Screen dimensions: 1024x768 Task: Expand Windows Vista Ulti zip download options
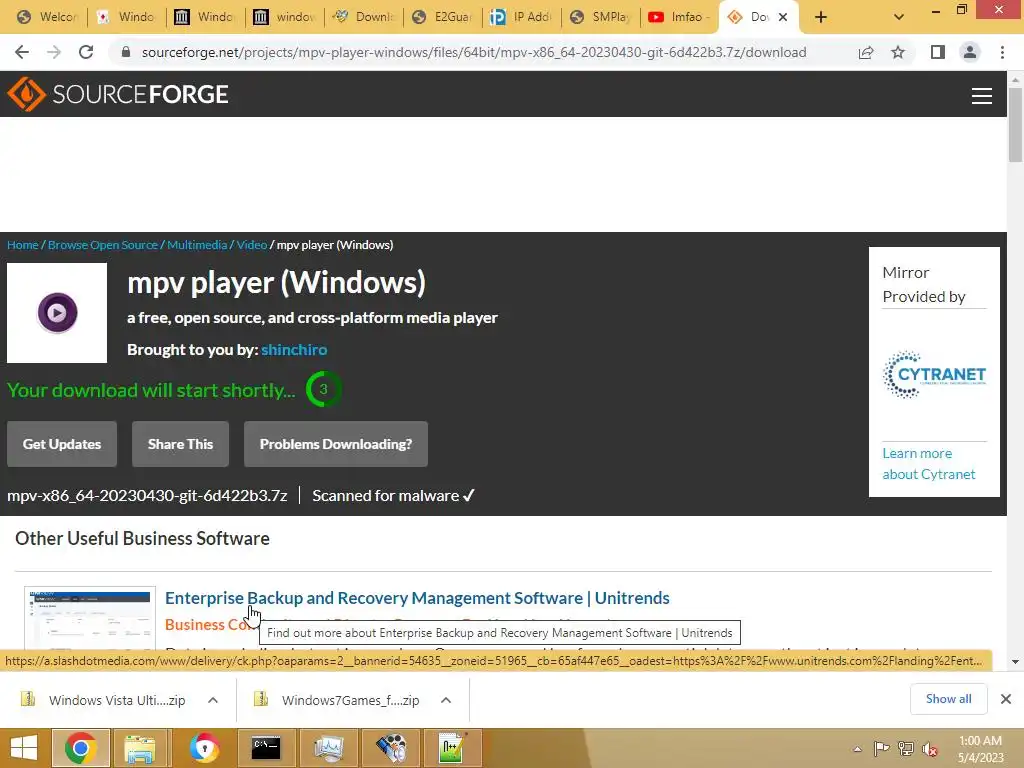click(x=213, y=700)
